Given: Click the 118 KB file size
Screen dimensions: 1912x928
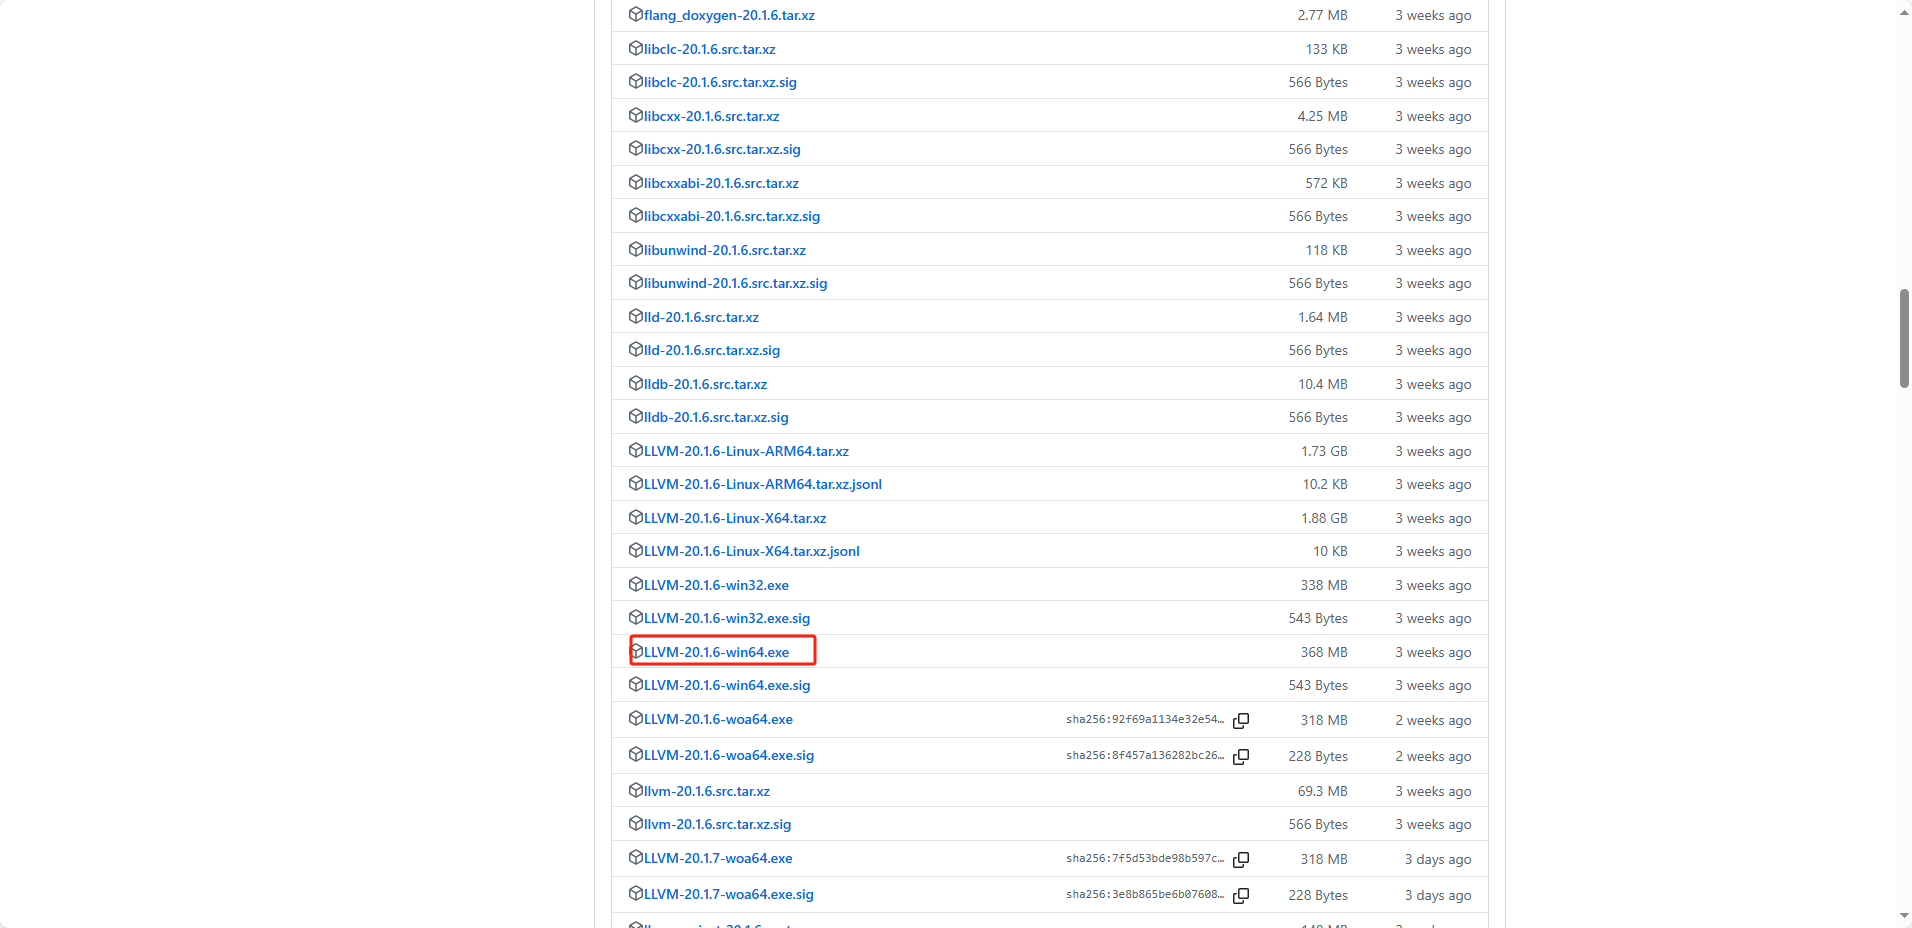Looking at the screenshot, I should coord(1326,250).
